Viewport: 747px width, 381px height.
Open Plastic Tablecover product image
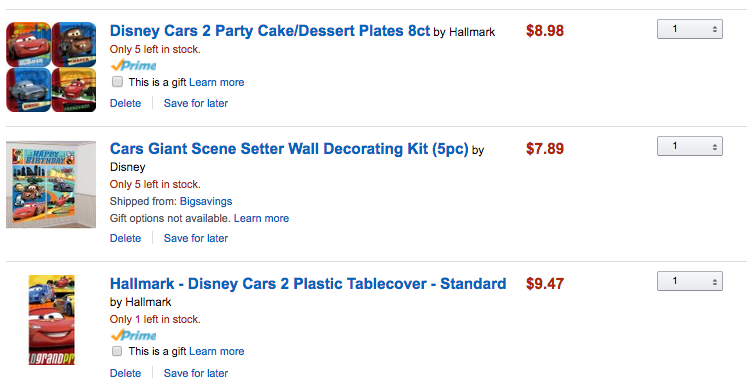51,320
